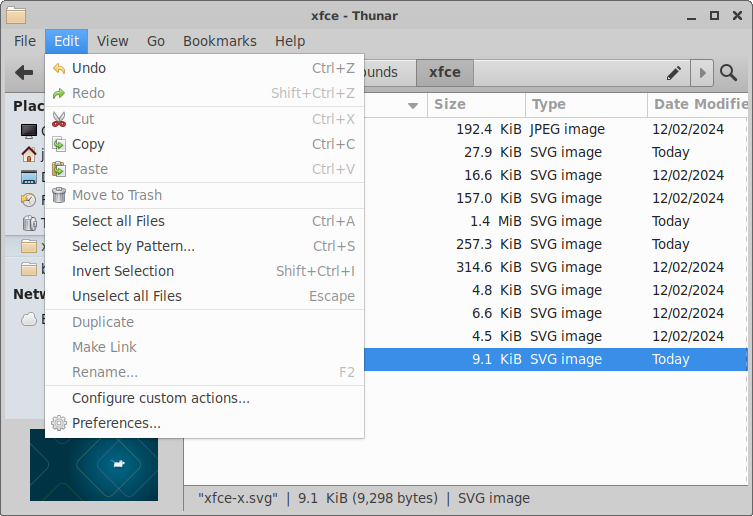Click the xfce path bar button
753x516 pixels.
tap(445, 73)
